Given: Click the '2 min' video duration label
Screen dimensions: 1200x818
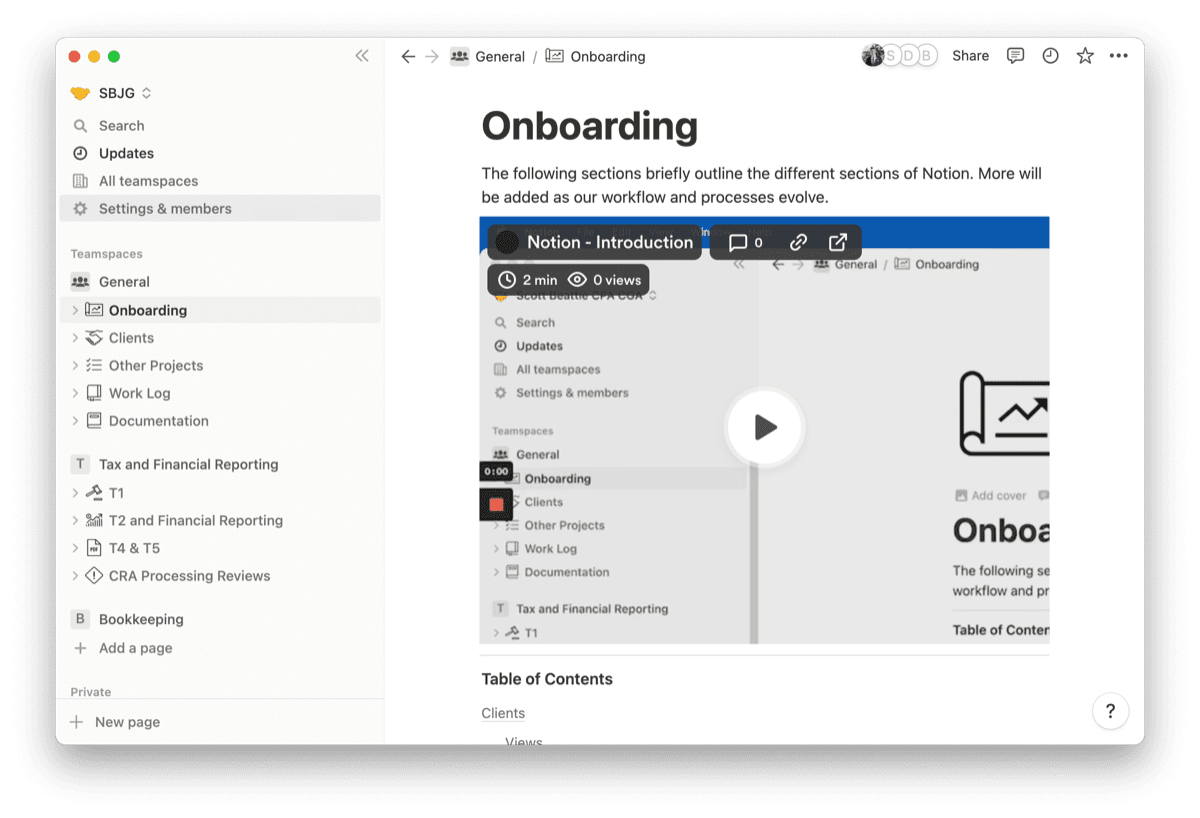Looking at the screenshot, I should pyautogui.click(x=527, y=280).
